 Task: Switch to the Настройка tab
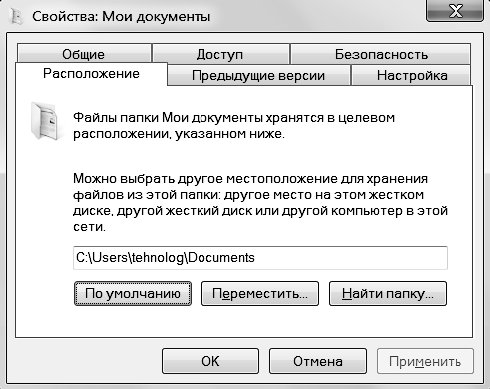411,75
